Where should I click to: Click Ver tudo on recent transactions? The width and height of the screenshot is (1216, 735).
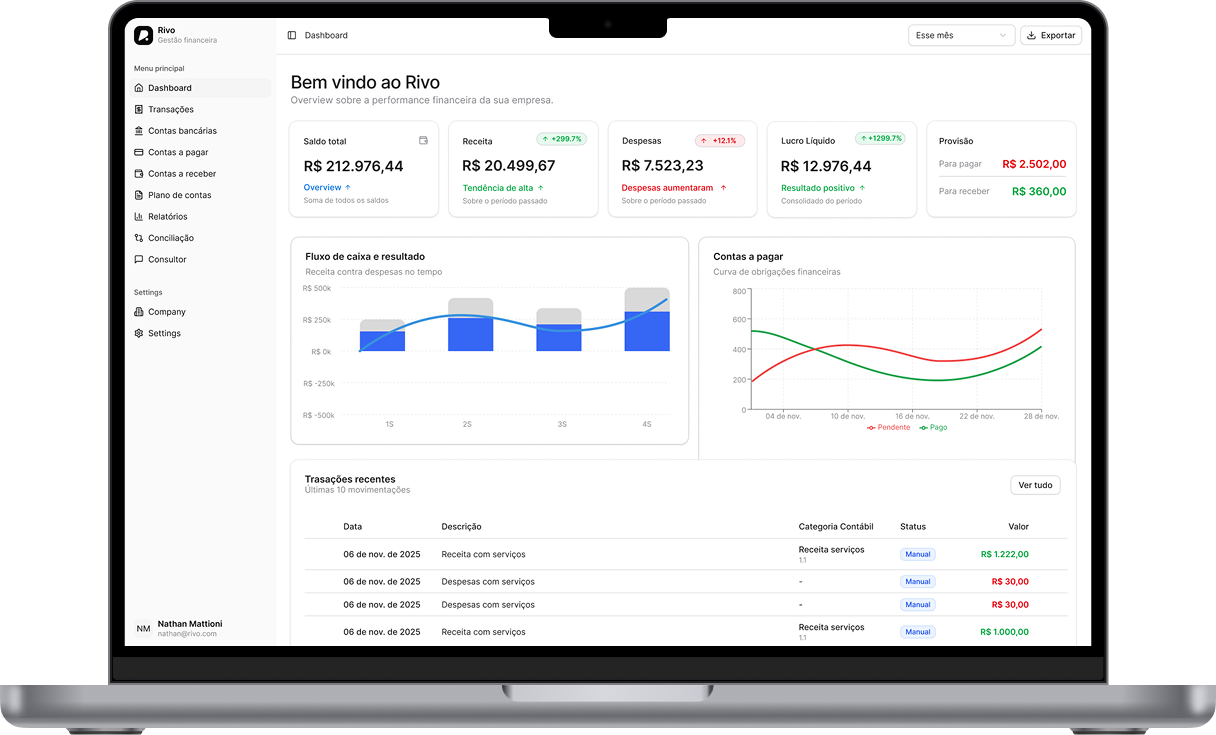tap(1035, 484)
